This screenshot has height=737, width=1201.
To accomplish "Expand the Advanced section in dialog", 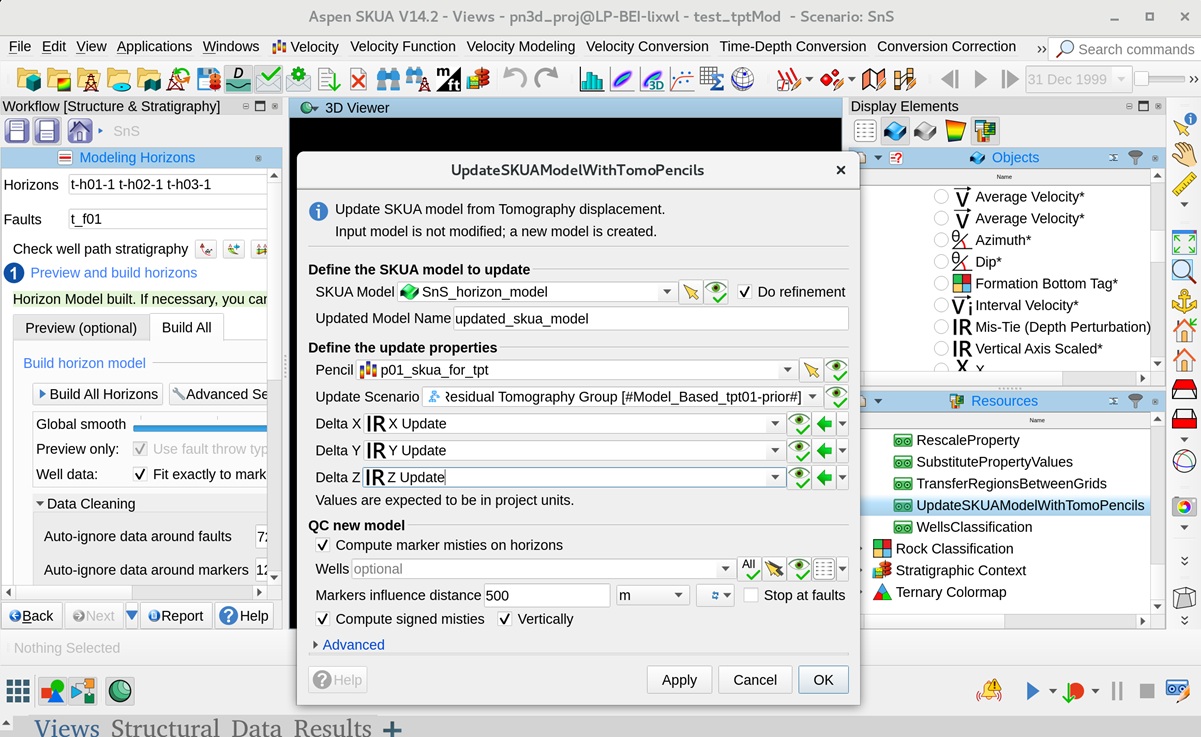I will tap(348, 645).
